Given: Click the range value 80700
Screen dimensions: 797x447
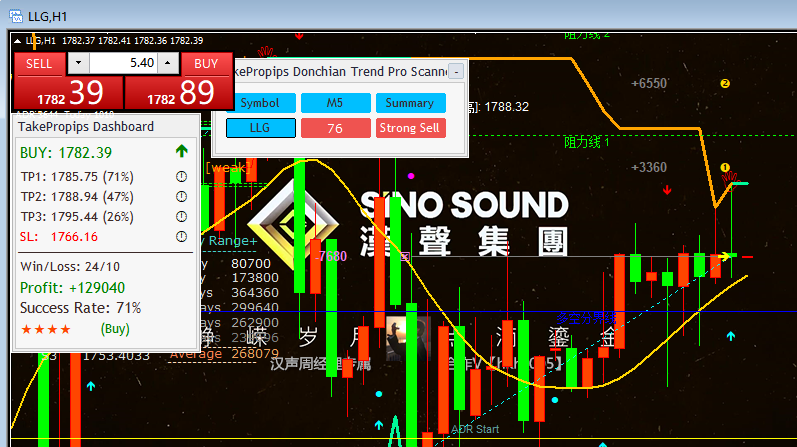Looking at the screenshot, I should point(251,263).
